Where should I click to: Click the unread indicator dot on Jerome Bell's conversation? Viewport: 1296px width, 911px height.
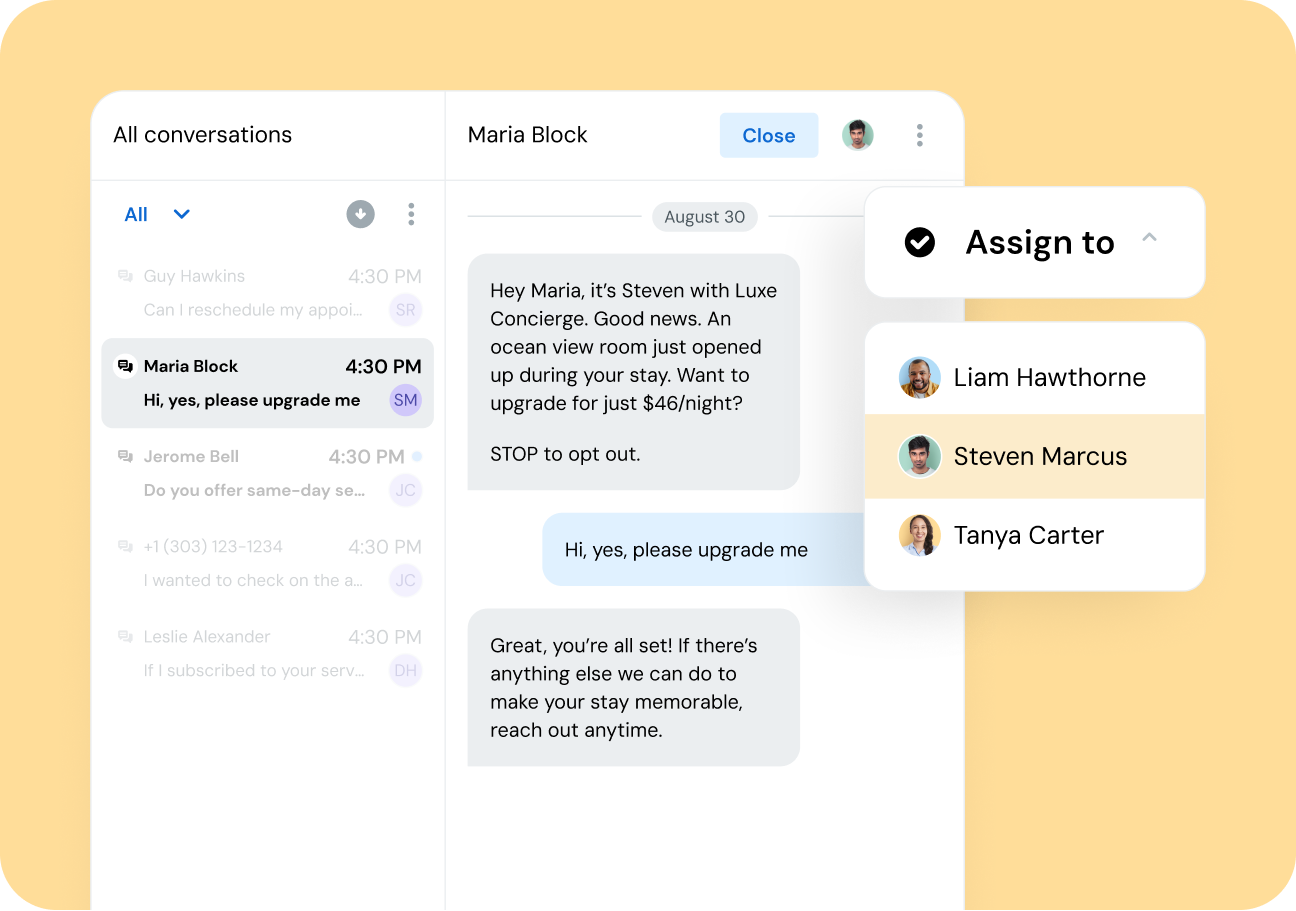(x=417, y=455)
